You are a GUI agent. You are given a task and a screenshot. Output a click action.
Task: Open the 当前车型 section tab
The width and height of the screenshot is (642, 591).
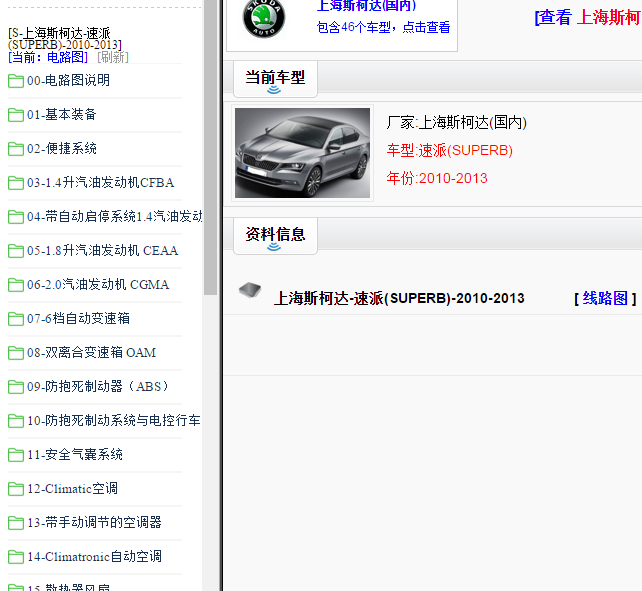(275, 79)
